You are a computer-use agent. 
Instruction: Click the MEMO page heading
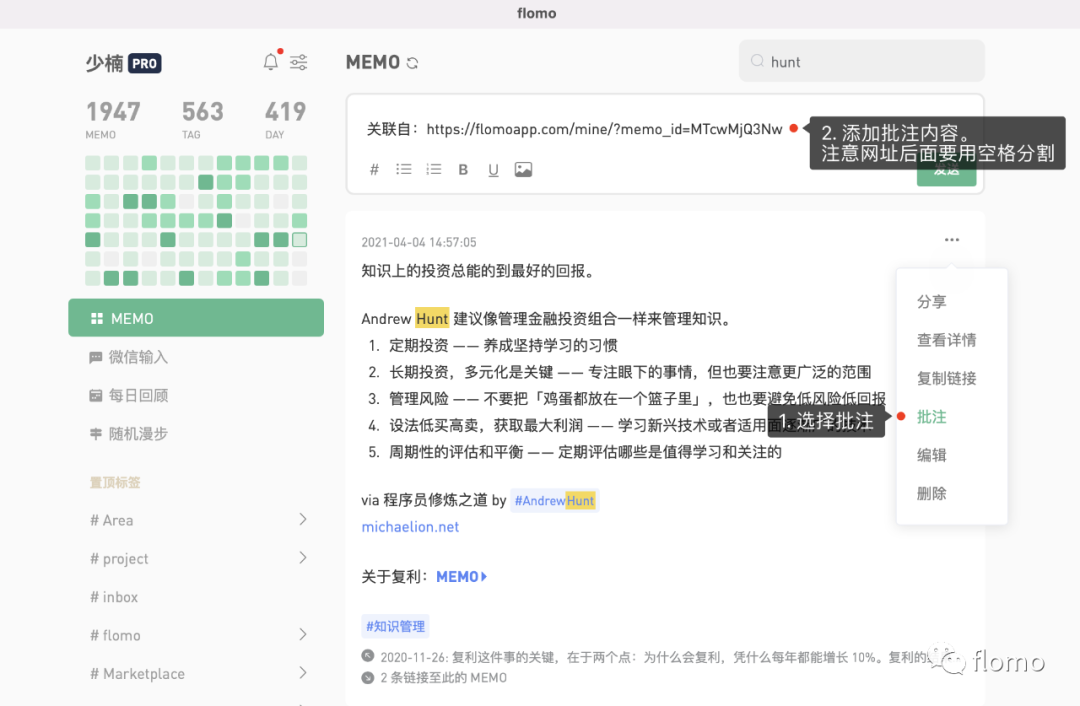tap(373, 63)
